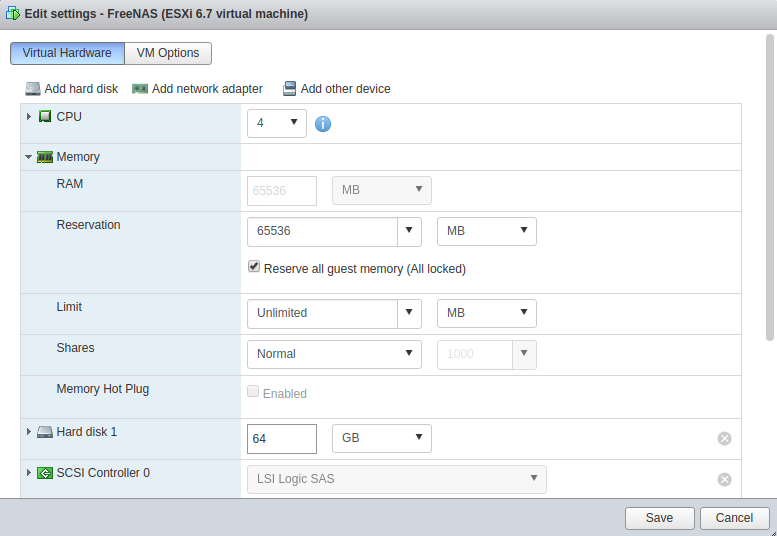Switch to the Virtual Hardware tab
Viewport: 777px width, 536px height.
click(x=67, y=53)
